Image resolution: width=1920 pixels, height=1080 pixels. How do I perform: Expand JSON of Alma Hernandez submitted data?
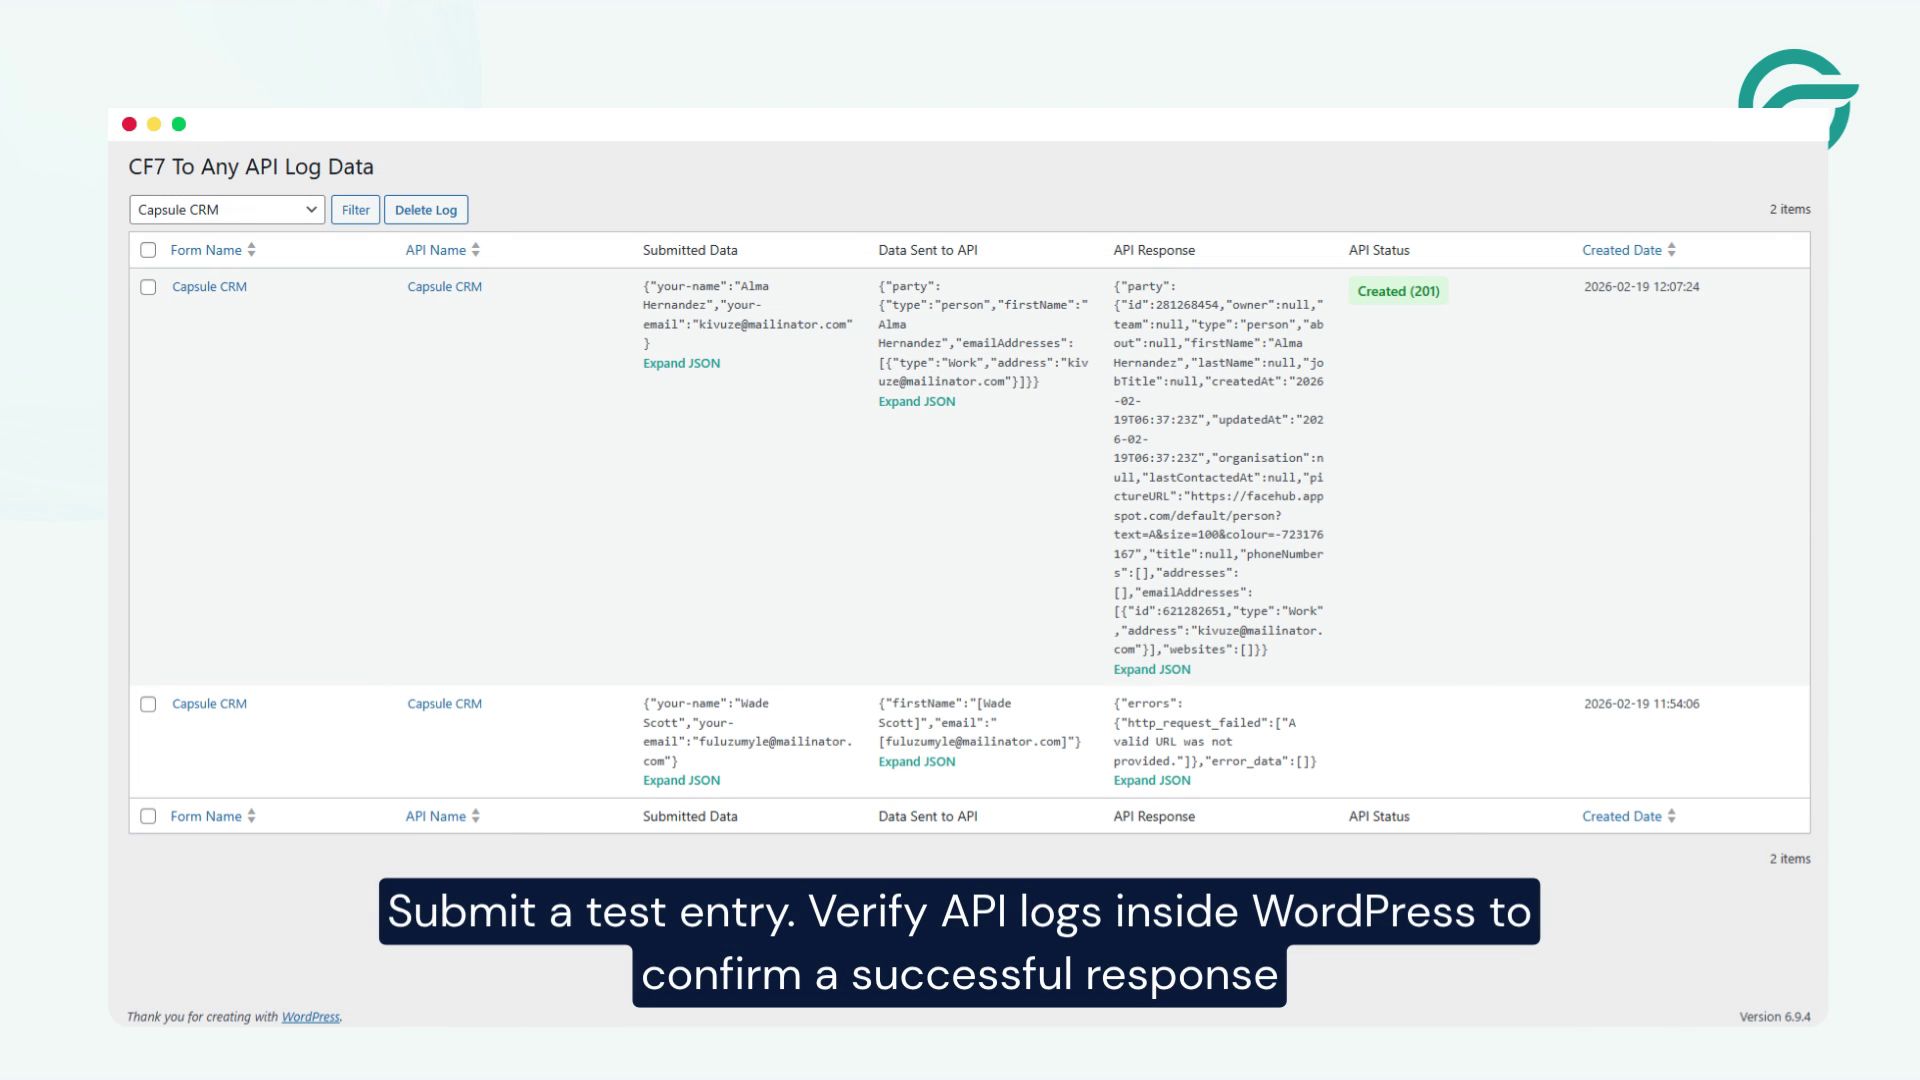[681, 364]
